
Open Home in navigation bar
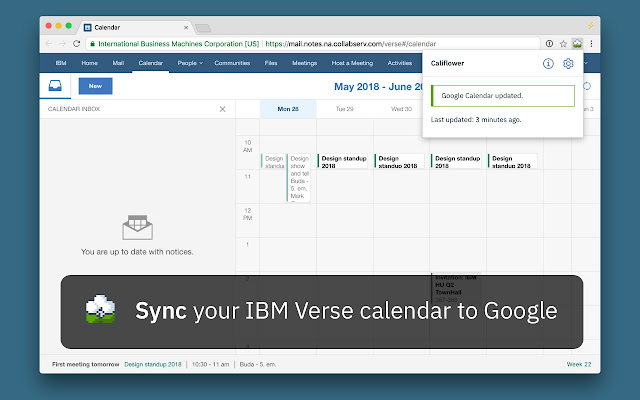click(x=89, y=63)
